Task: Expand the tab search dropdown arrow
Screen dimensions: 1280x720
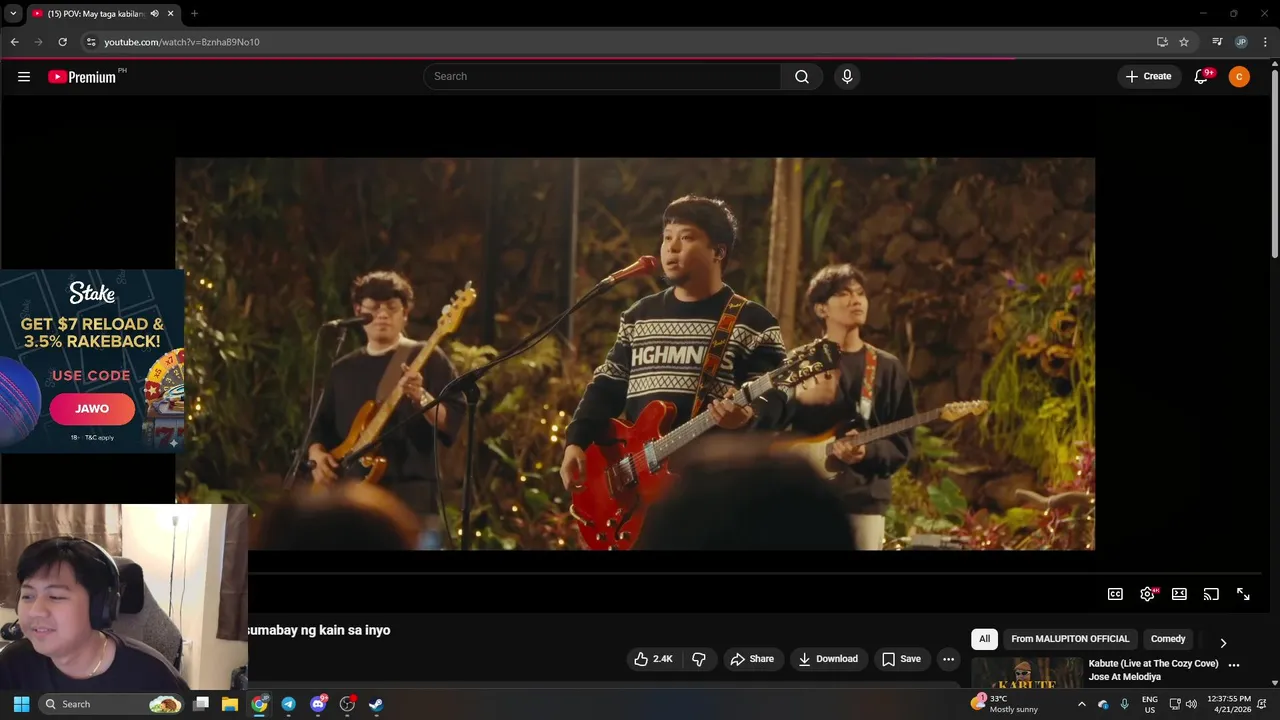Action: click(x=13, y=13)
